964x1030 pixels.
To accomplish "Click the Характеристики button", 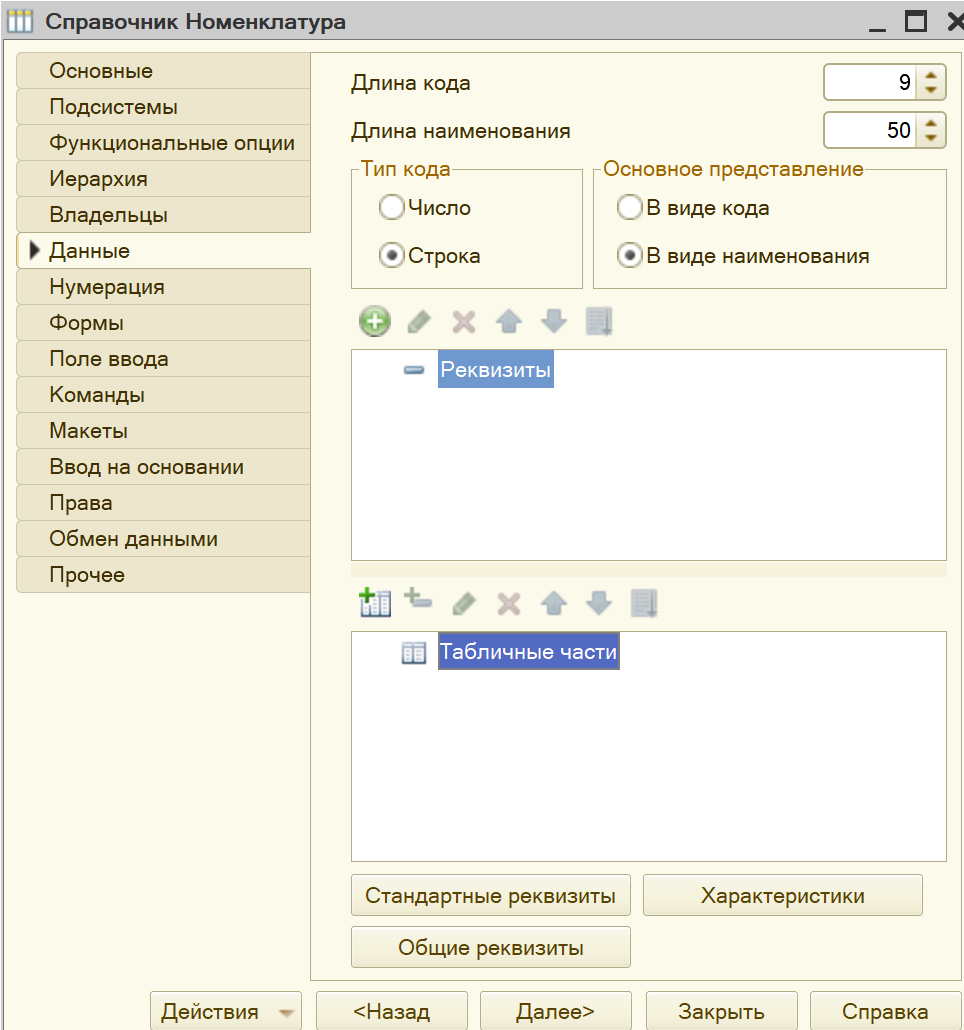I will click(783, 895).
